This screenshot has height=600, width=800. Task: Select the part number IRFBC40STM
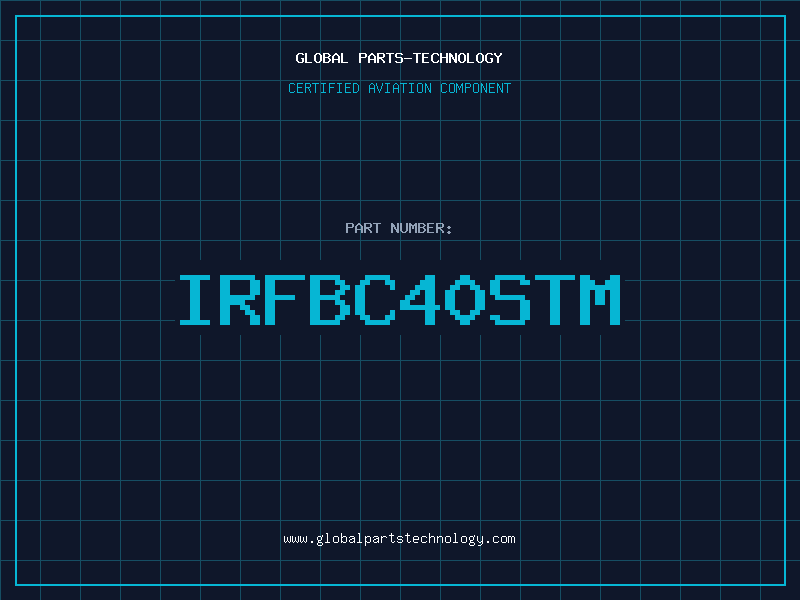[400, 299]
